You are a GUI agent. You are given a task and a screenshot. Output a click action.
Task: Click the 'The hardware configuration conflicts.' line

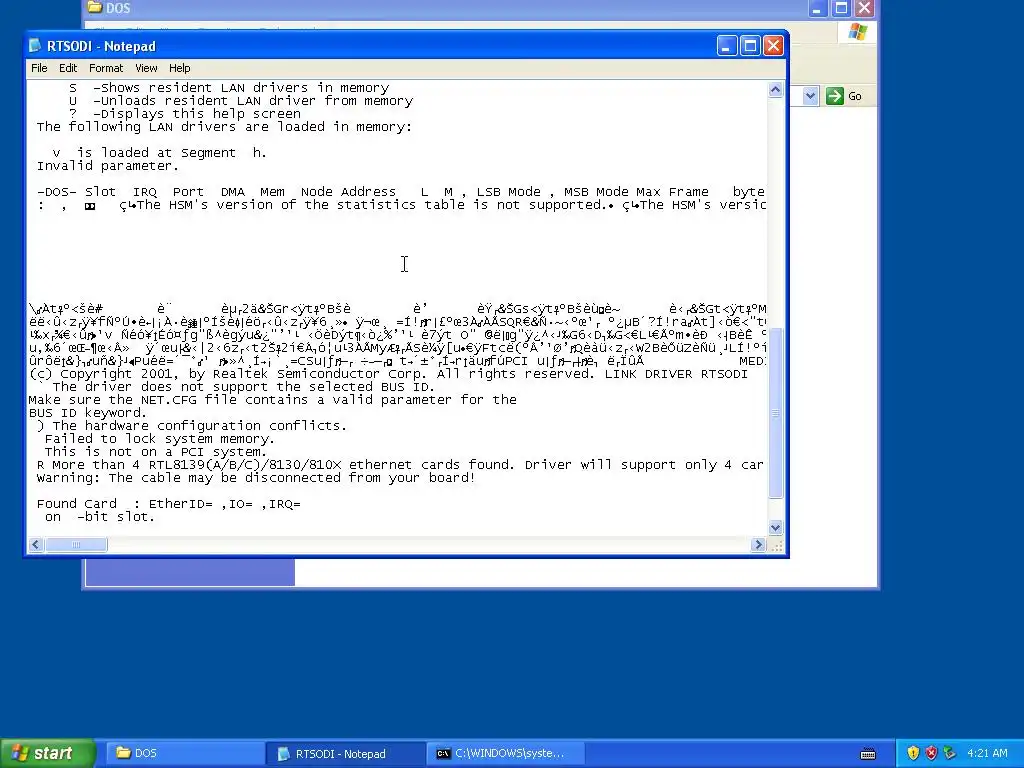click(192, 426)
